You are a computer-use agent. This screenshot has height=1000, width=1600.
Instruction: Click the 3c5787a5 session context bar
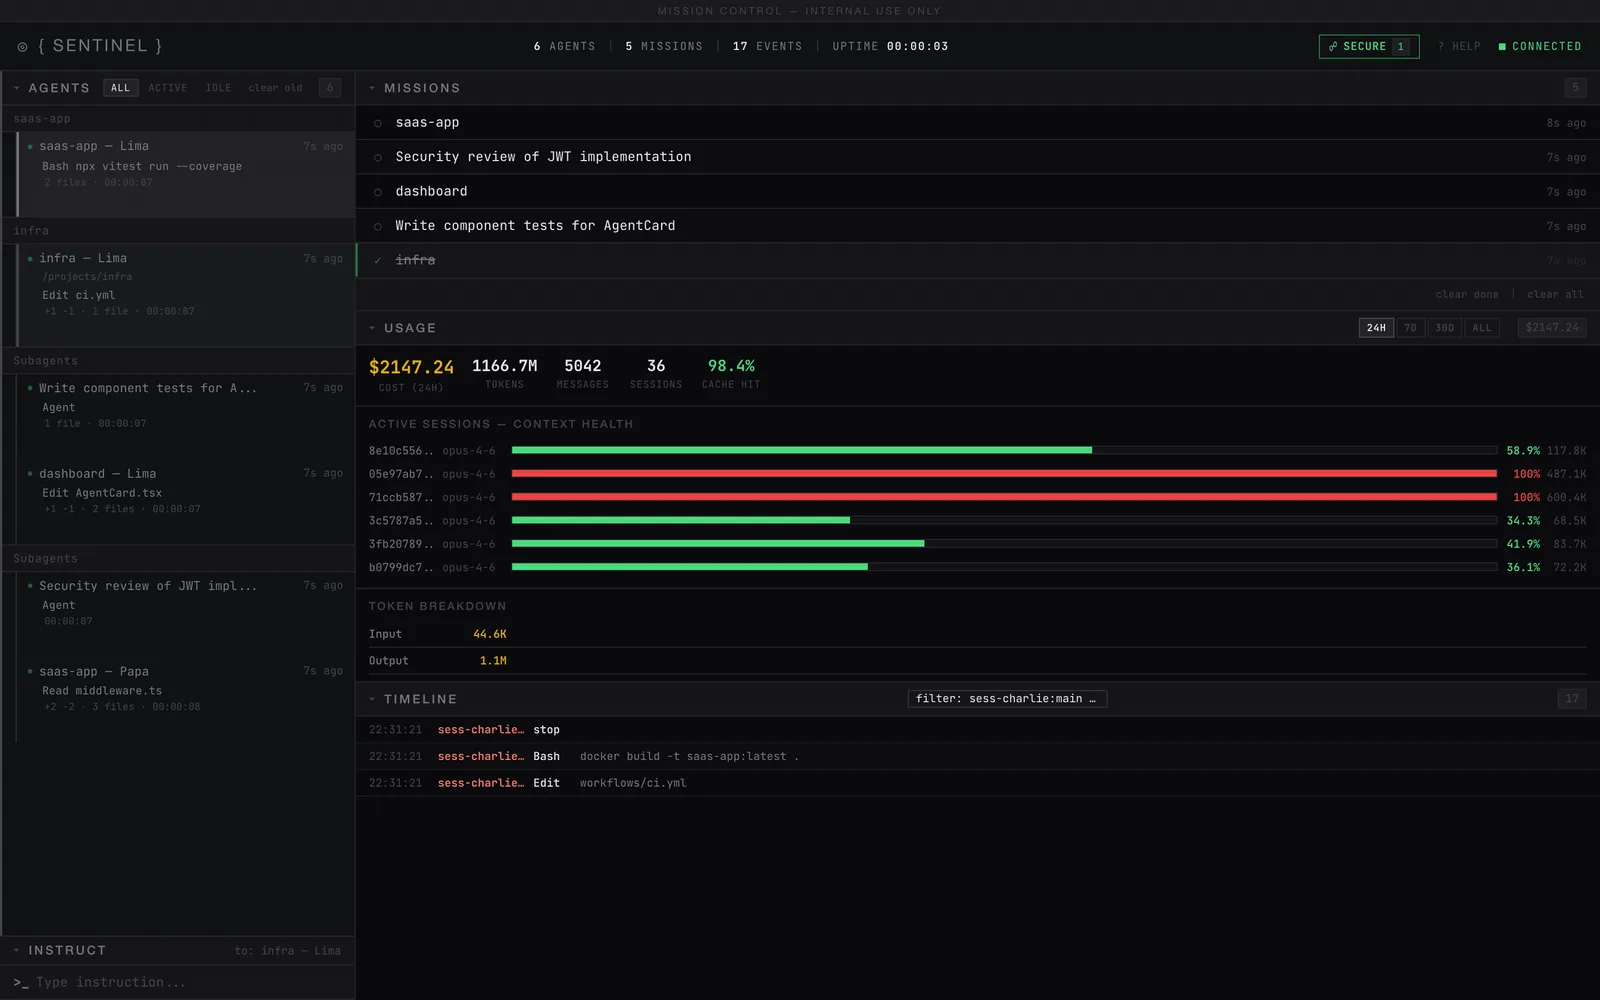tap(1004, 520)
